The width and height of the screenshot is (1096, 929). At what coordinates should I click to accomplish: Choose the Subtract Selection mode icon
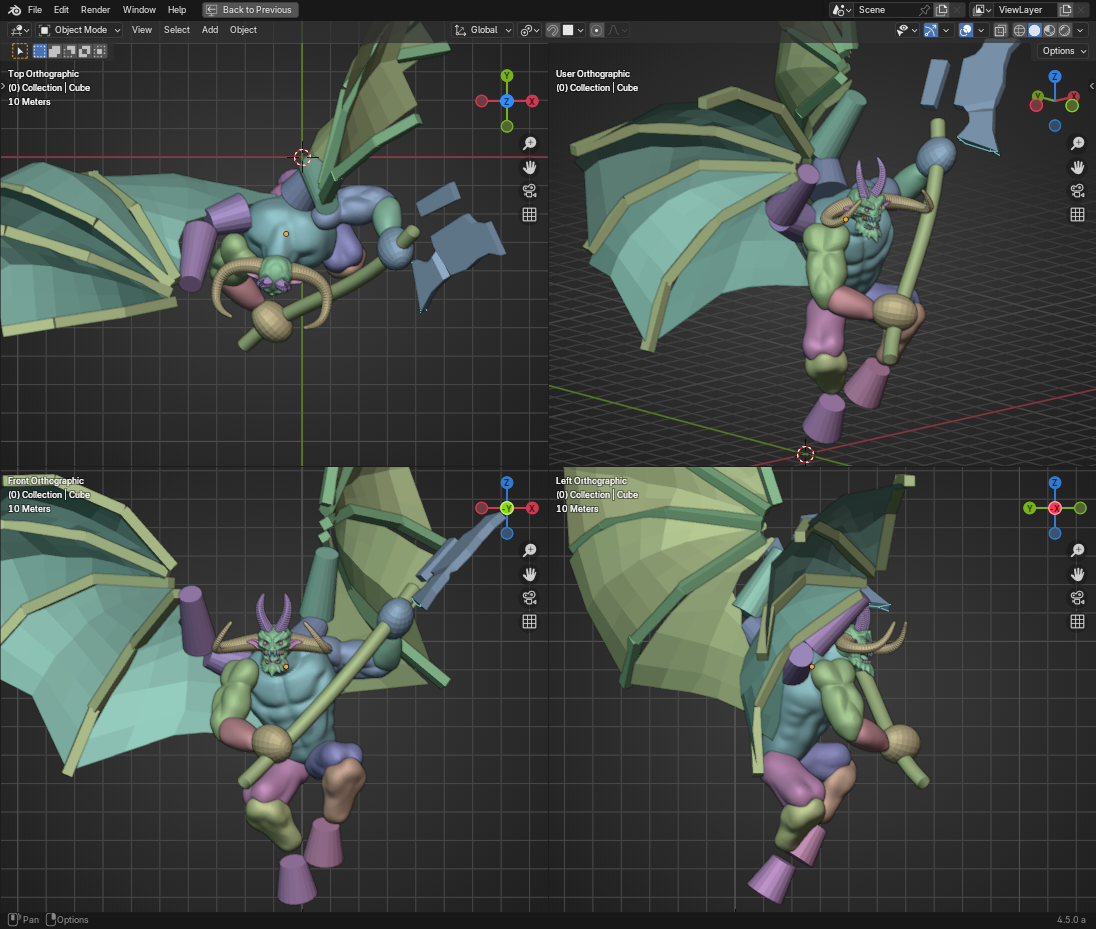(69, 51)
